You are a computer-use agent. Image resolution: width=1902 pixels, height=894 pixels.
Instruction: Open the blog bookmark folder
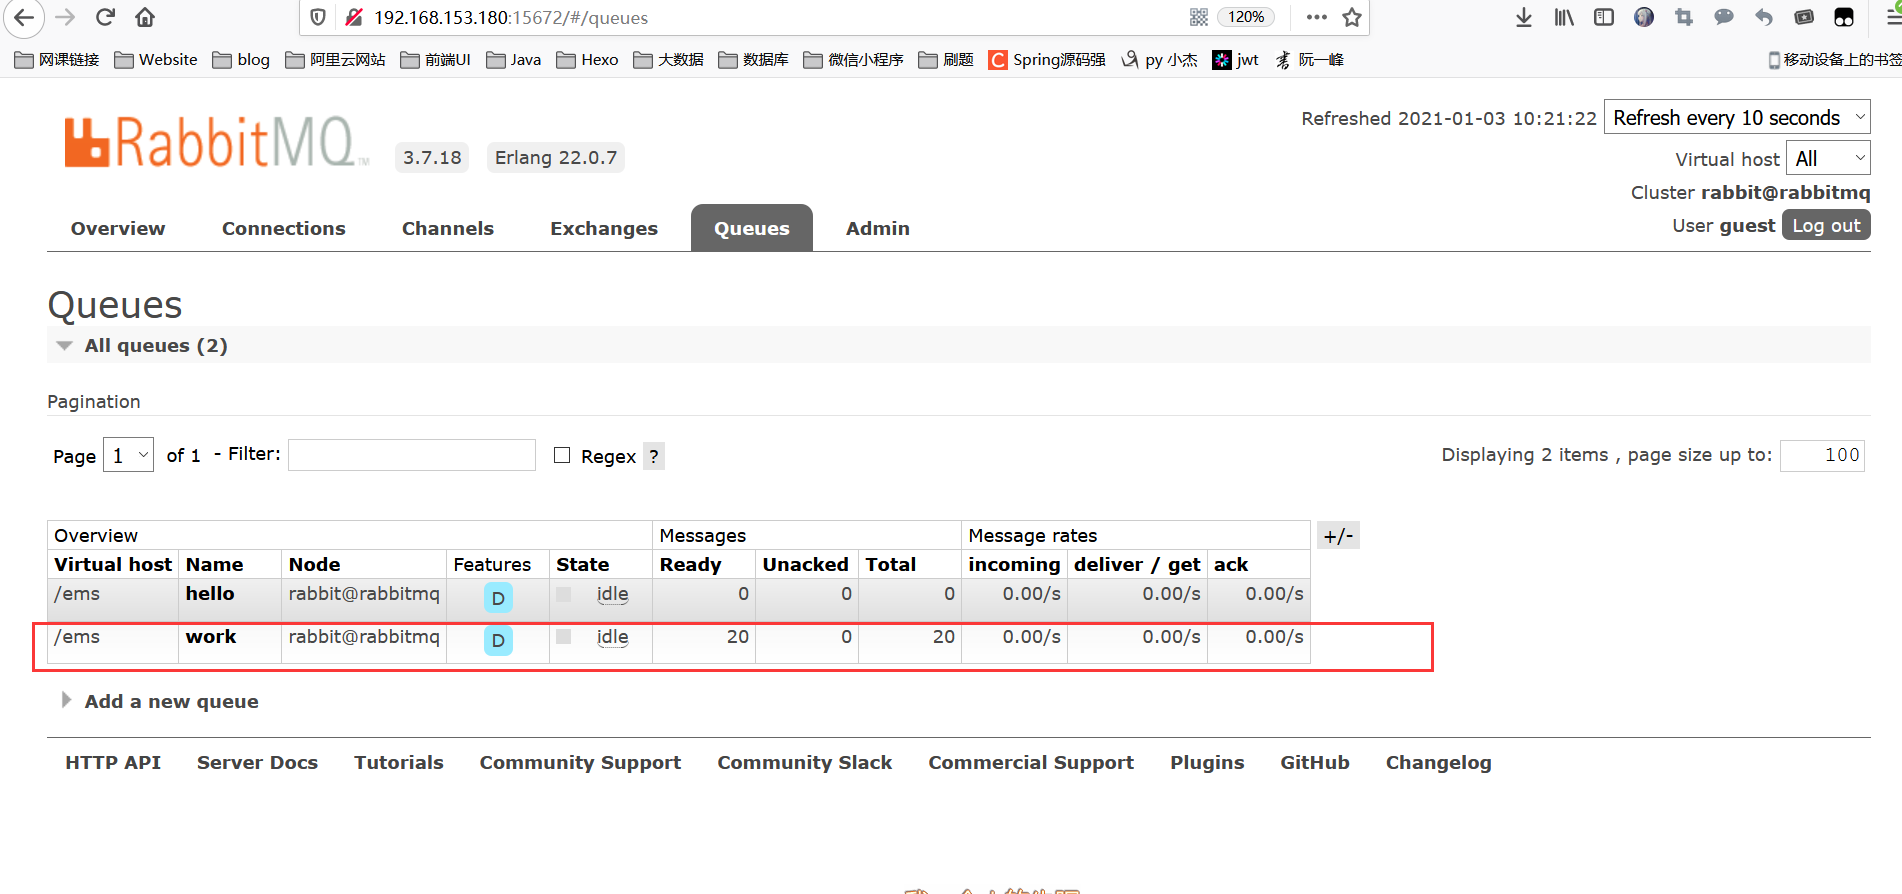coord(241,60)
